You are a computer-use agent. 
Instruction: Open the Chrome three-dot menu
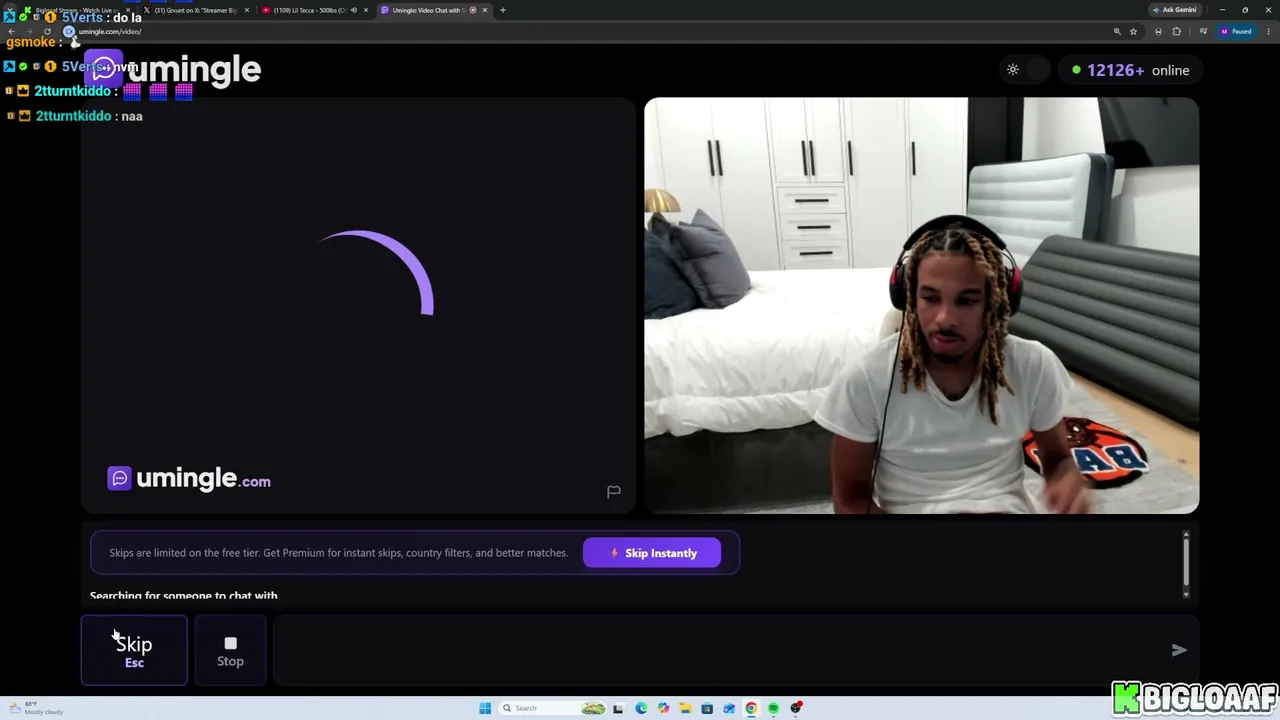[x=1267, y=31]
